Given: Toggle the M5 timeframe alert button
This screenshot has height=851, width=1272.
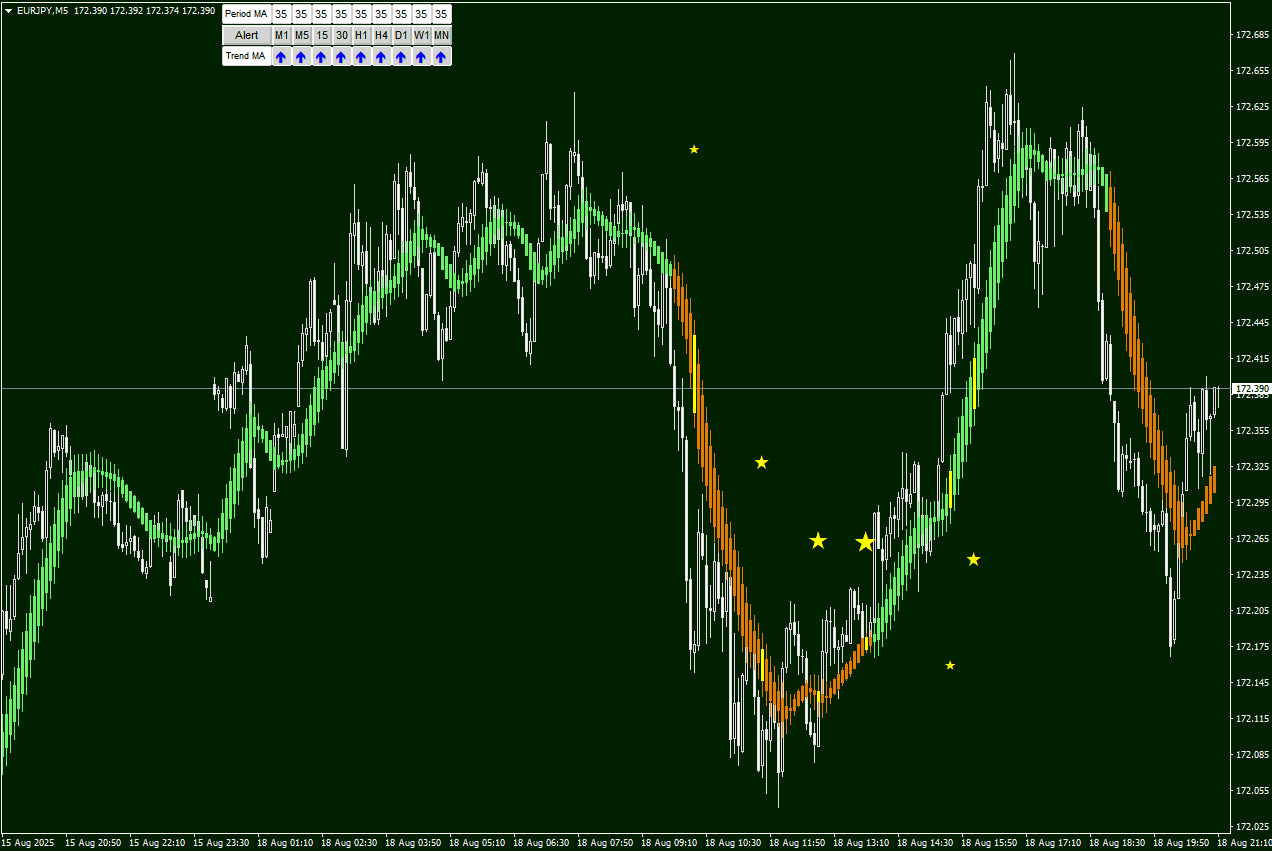Looking at the screenshot, I should 301,35.
